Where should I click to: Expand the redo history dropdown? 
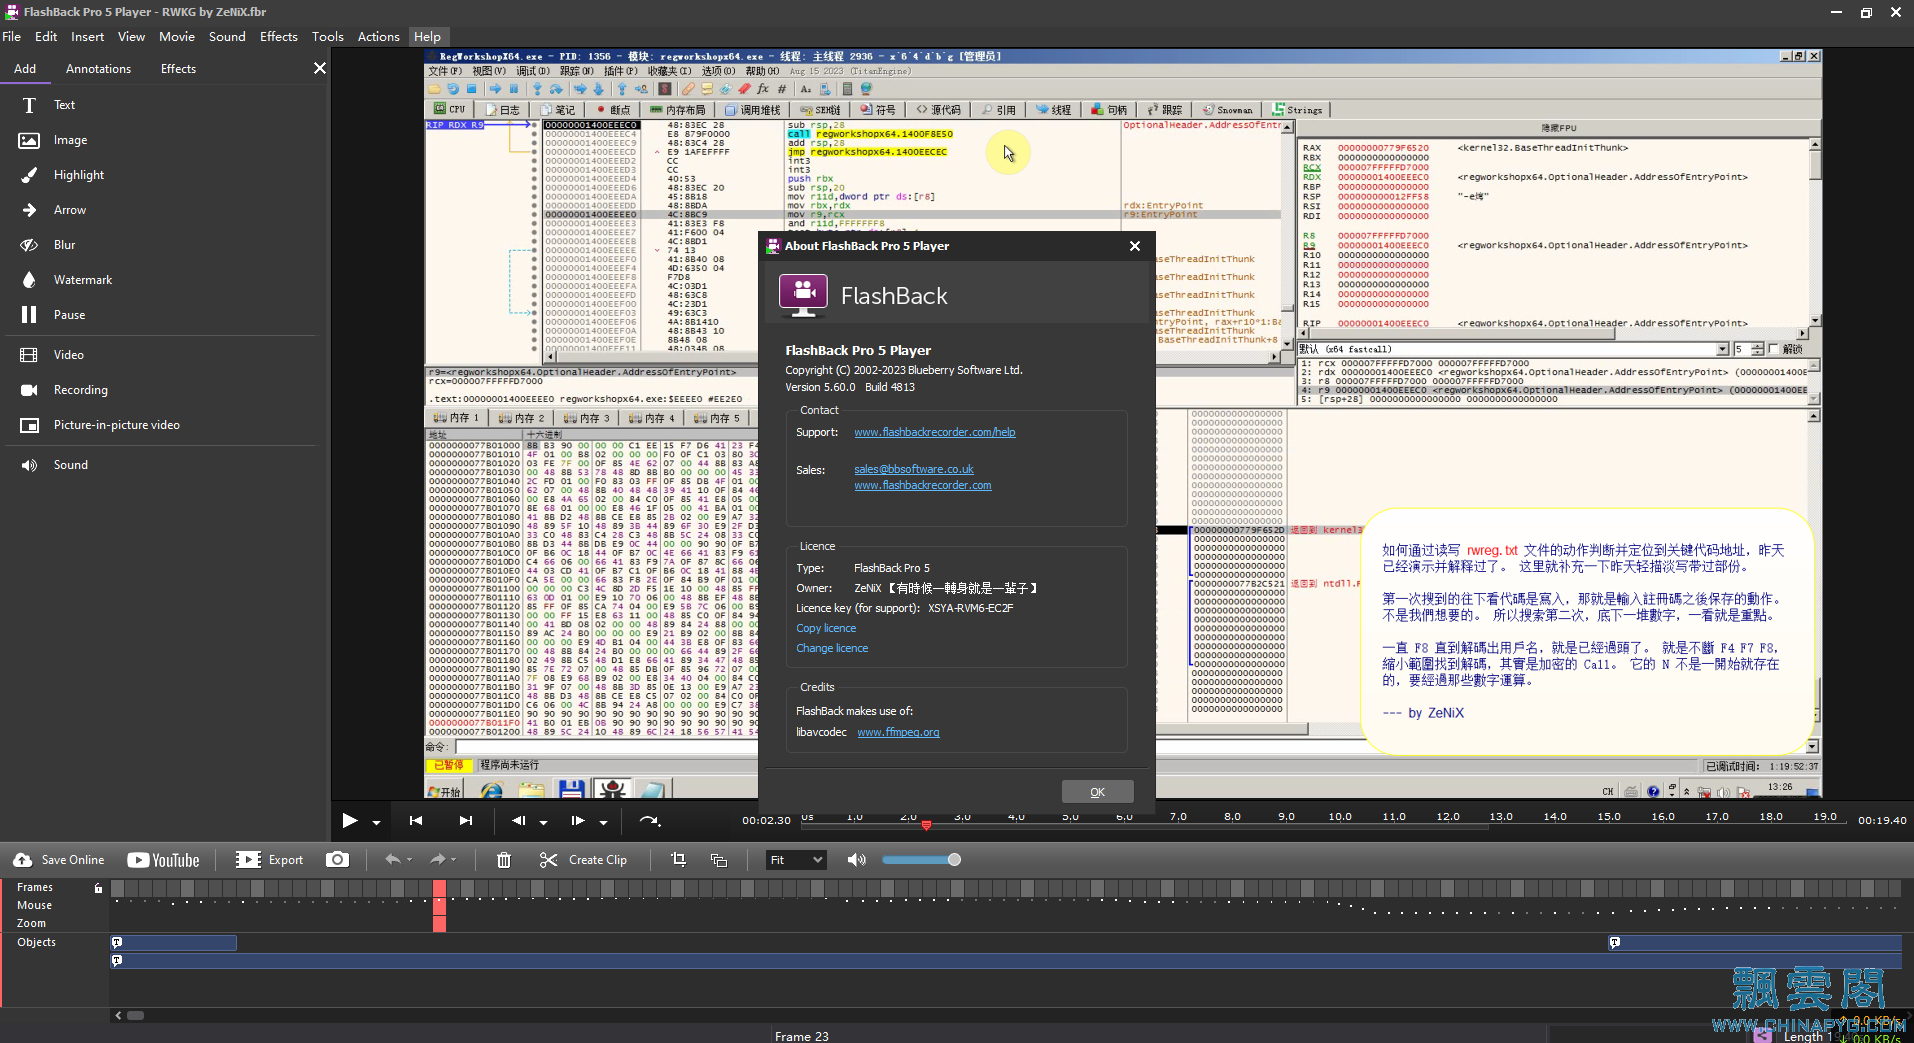454,860
